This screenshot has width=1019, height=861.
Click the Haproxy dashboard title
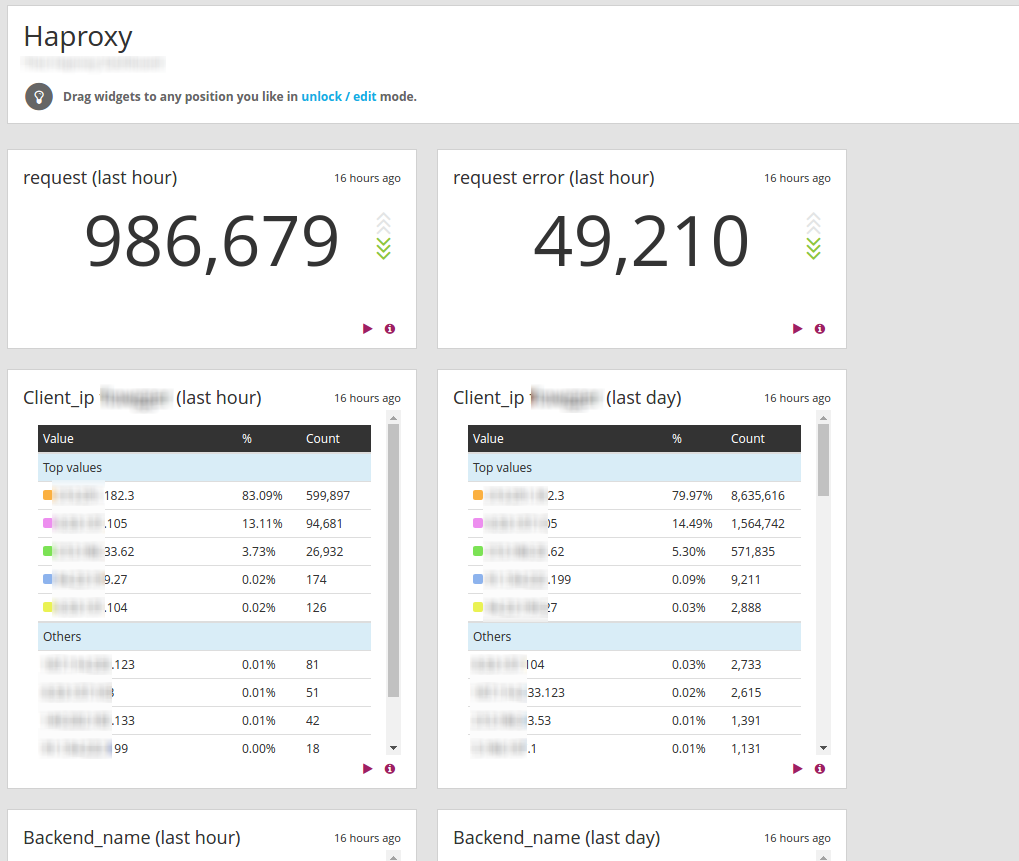77,37
